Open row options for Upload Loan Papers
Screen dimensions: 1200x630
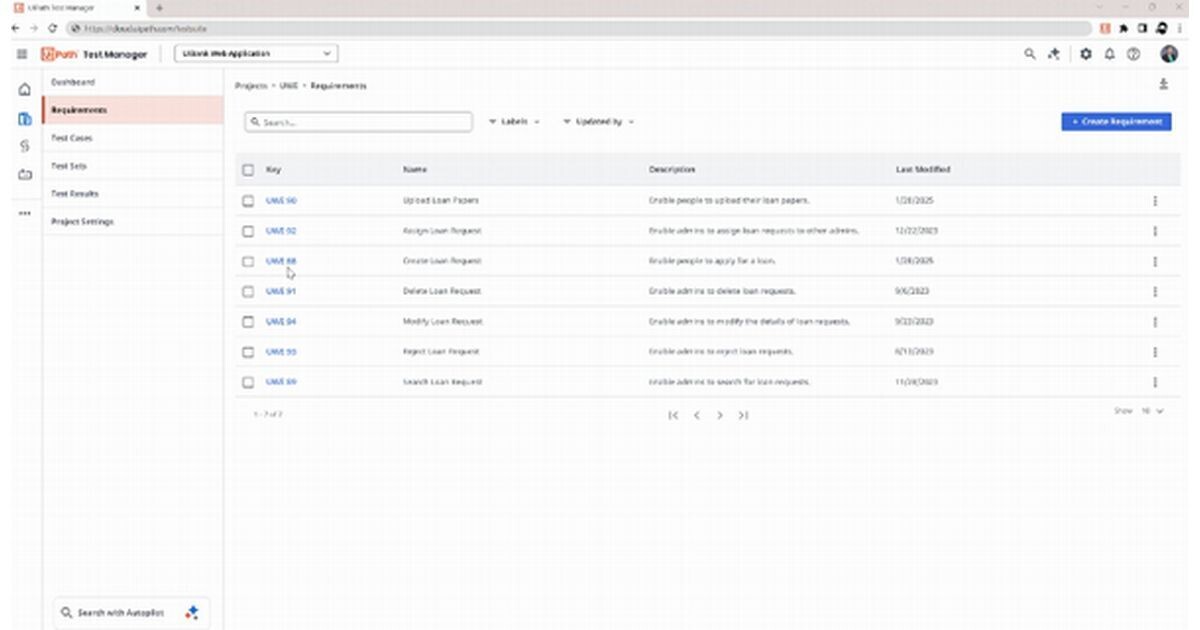click(1155, 201)
